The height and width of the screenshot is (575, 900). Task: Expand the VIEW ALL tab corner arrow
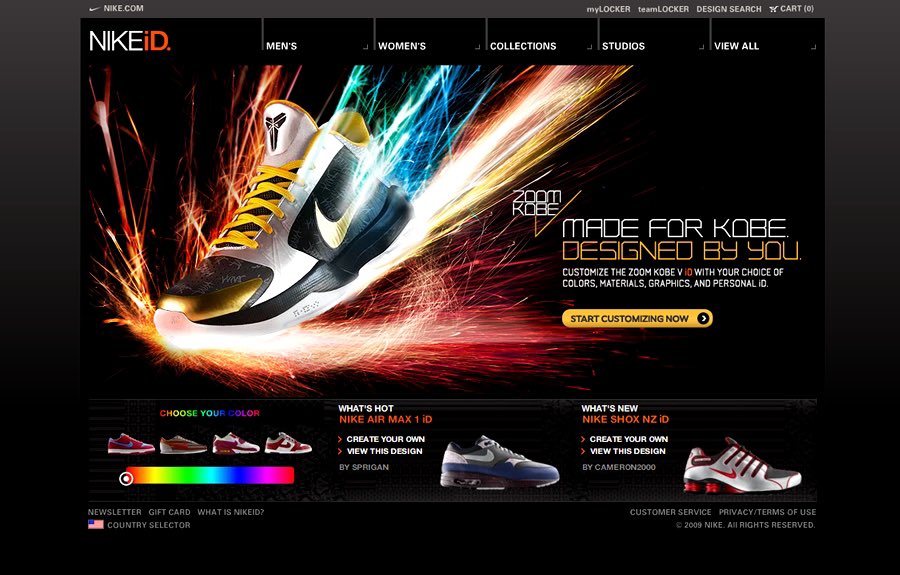tap(813, 47)
